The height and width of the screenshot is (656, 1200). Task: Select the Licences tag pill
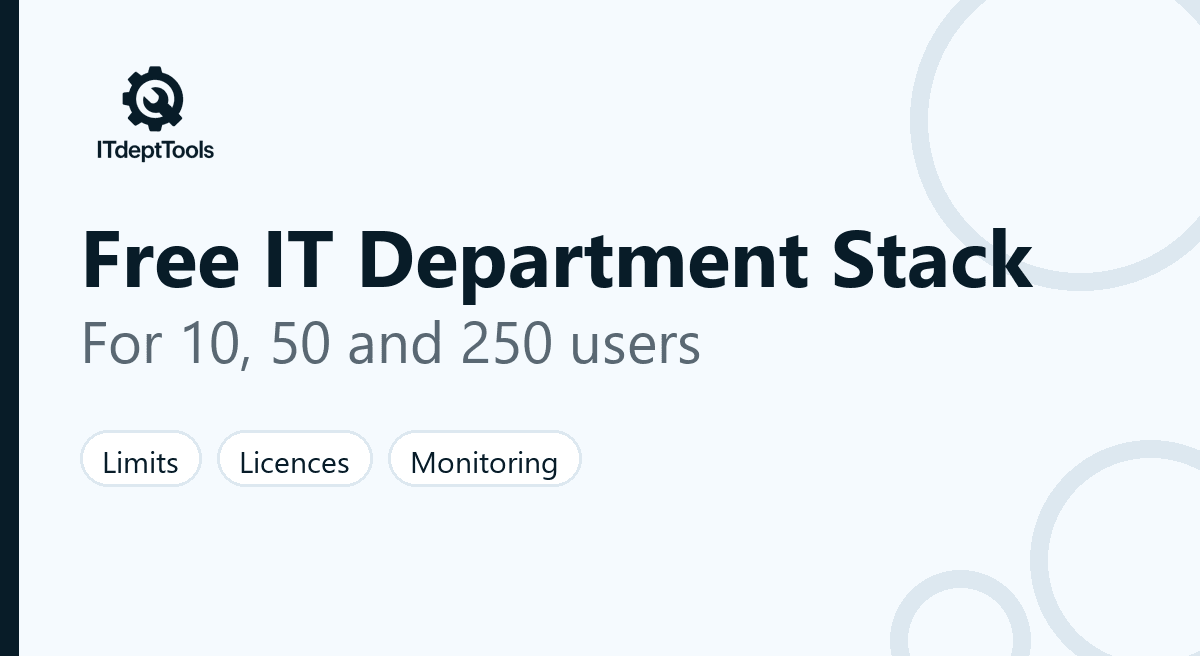tap(295, 459)
